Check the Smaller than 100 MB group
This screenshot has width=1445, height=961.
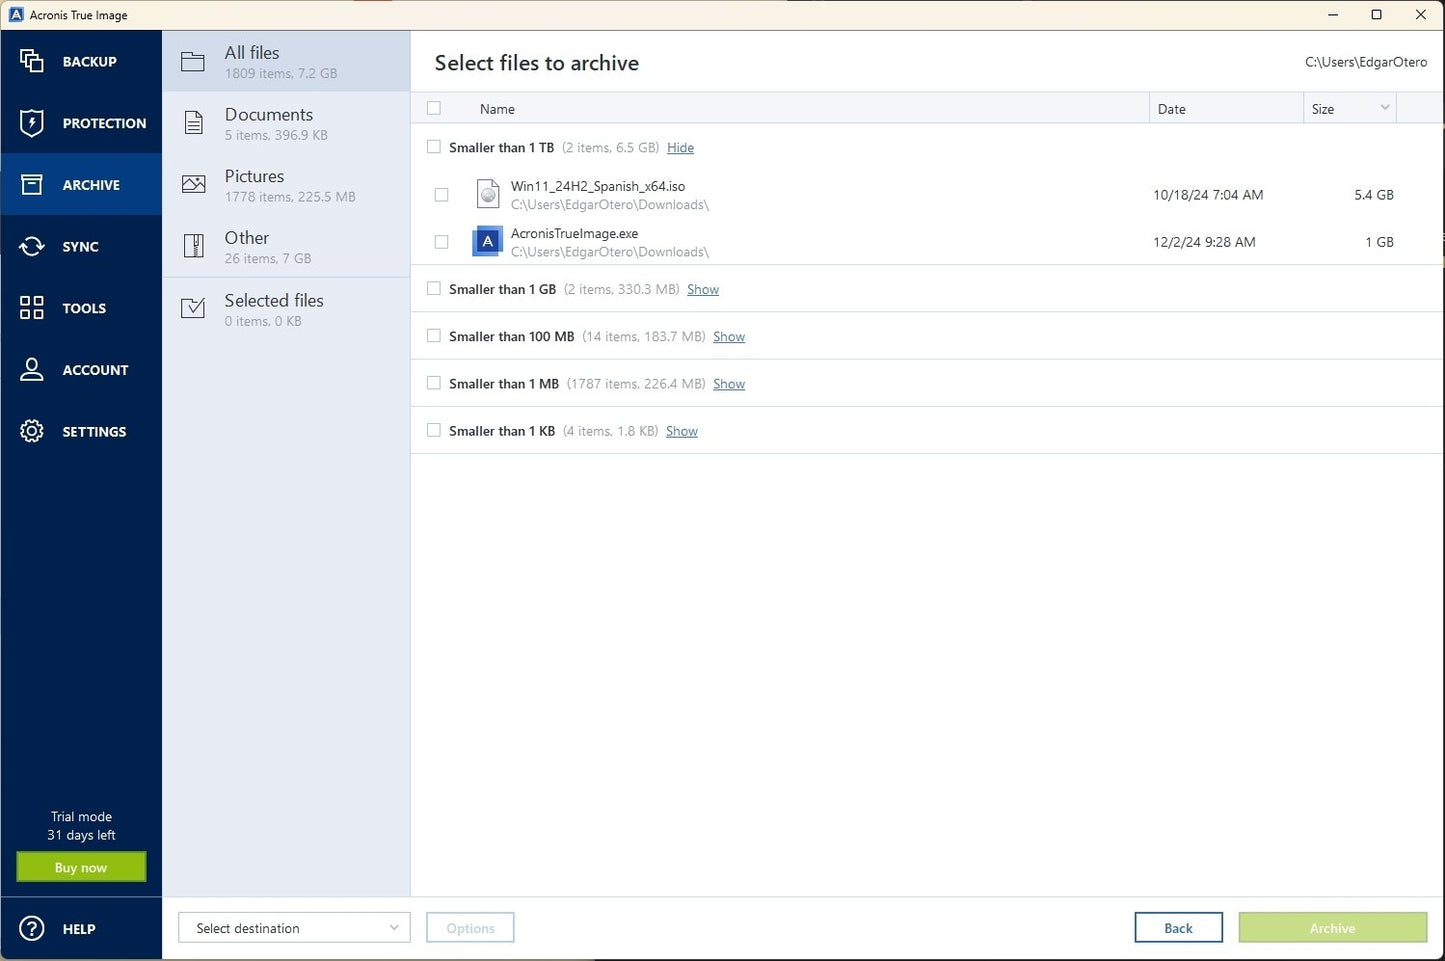434,336
